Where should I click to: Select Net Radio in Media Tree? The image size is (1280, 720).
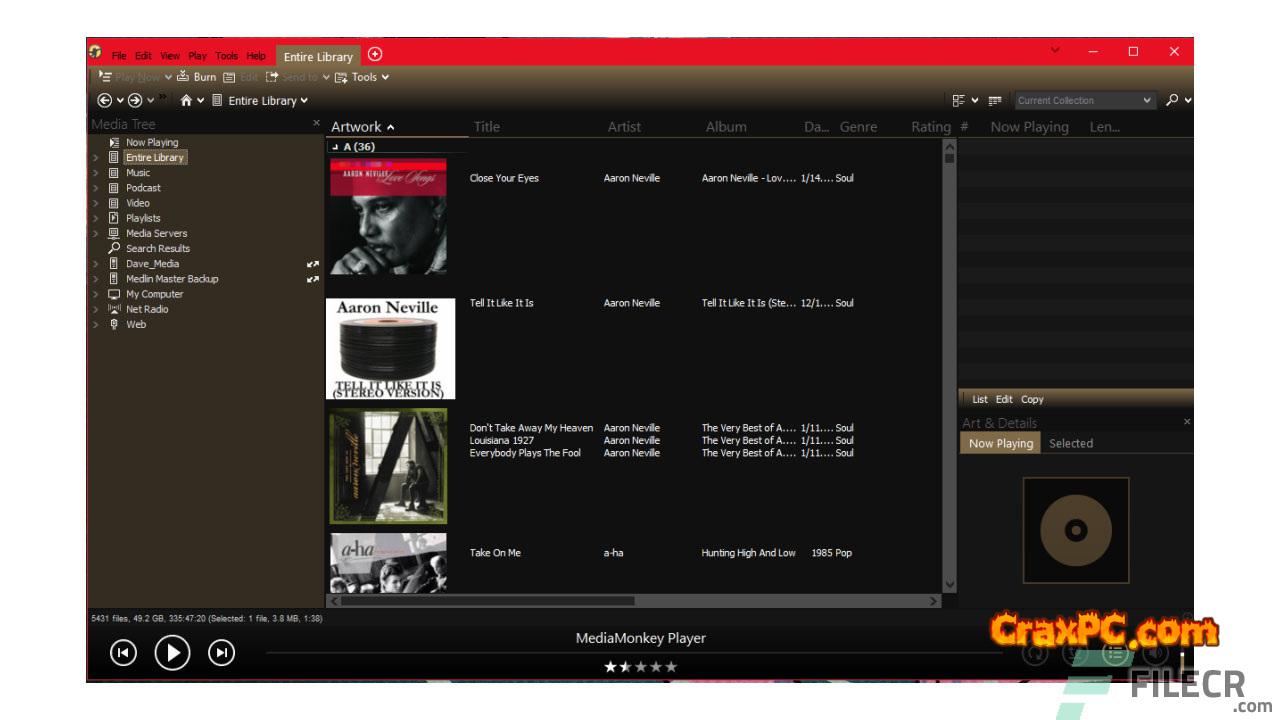click(147, 309)
